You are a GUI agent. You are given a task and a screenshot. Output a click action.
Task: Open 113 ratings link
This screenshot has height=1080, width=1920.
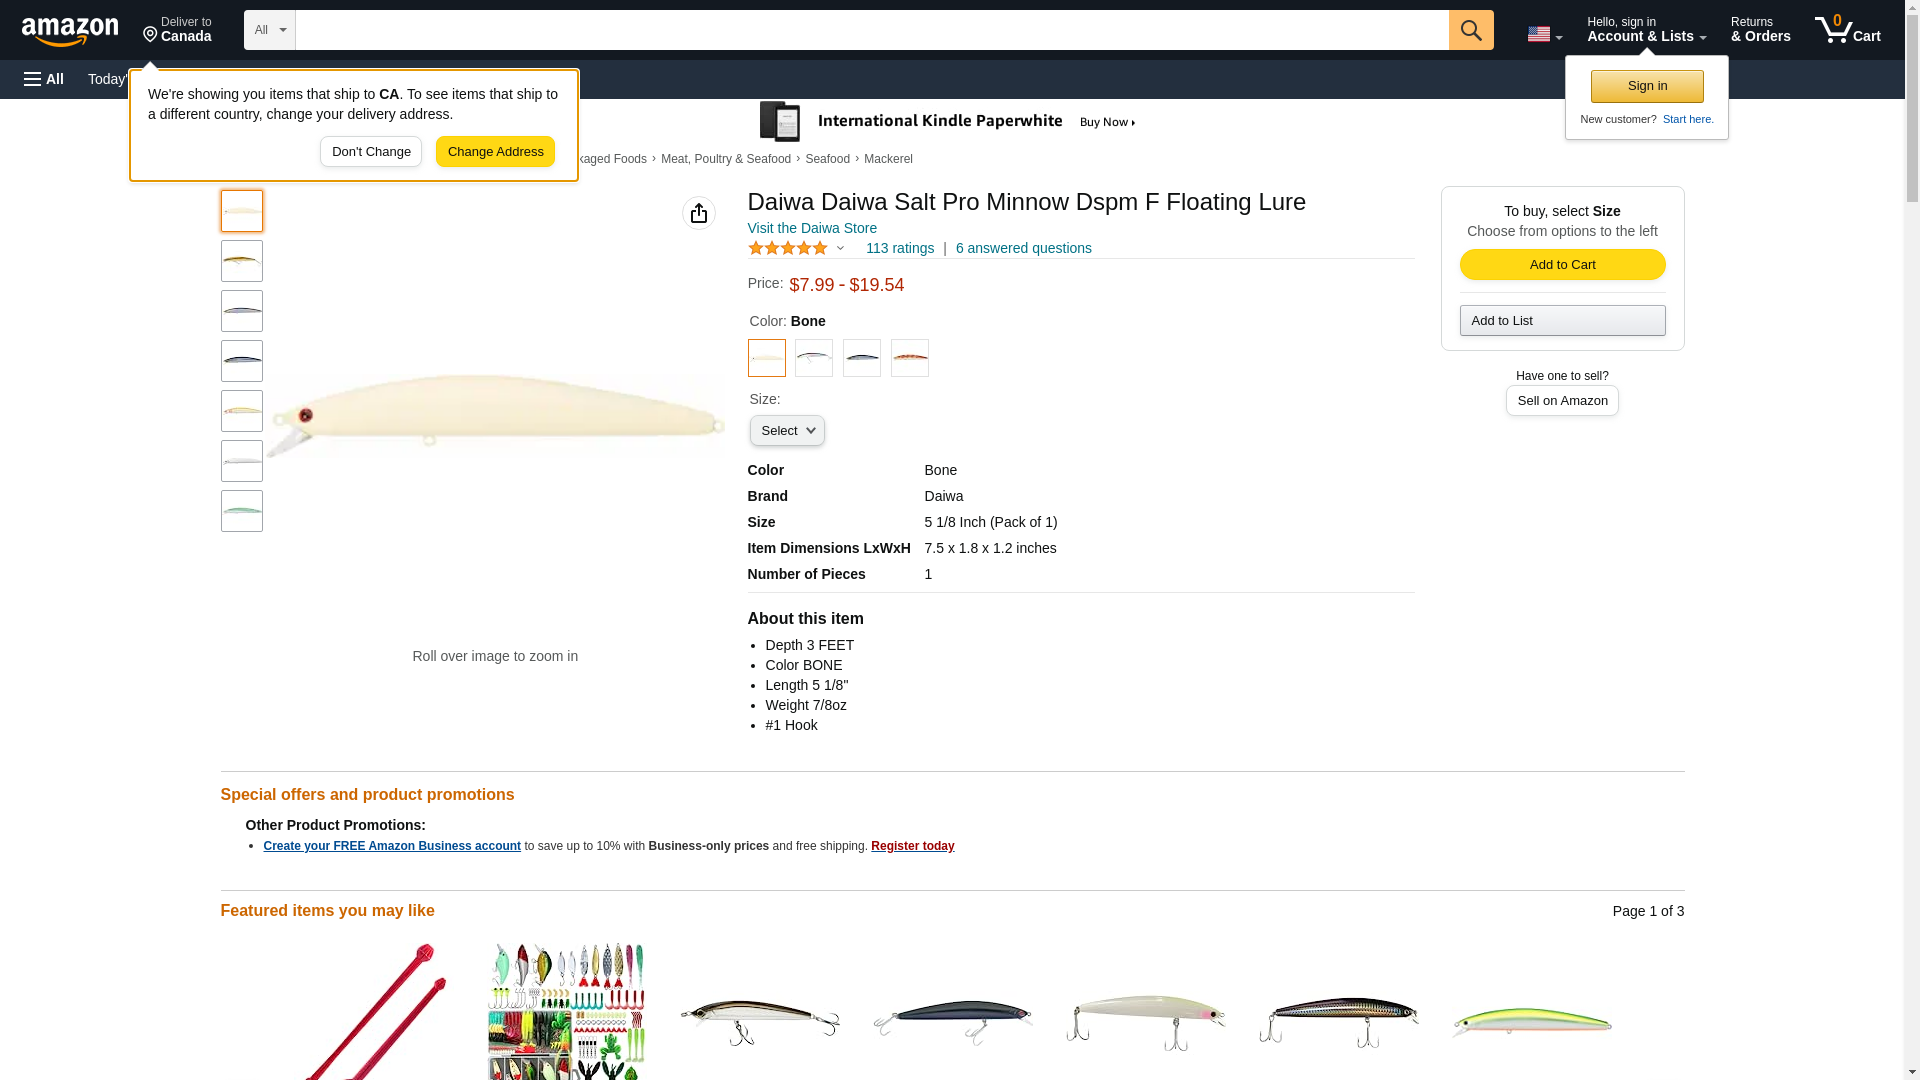pyautogui.click(x=899, y=248)
